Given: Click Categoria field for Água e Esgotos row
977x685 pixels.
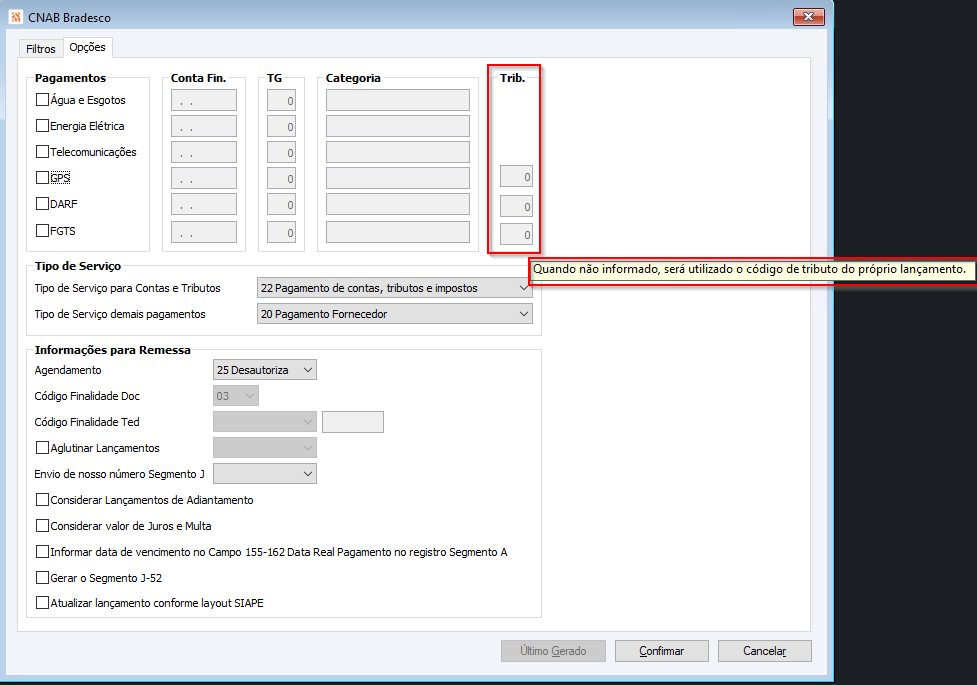Looking at the screenshot, I should coord(398,100).
